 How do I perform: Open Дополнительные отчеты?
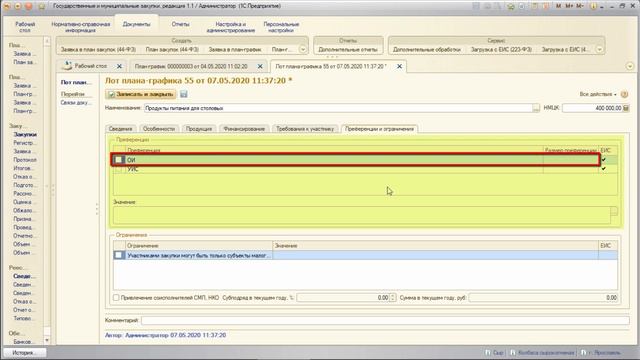pyautogui.click(x=348, y=49)
